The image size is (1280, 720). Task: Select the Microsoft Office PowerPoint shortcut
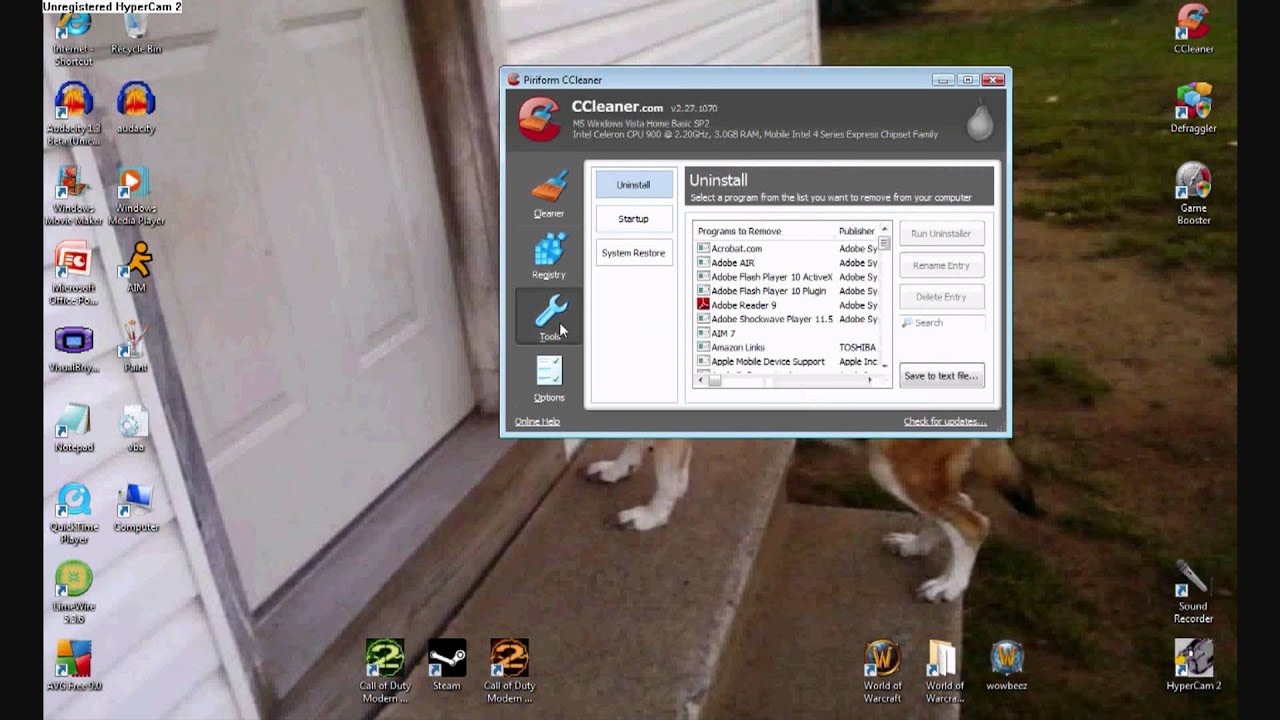pyautogui.click(x=73, y=273)
